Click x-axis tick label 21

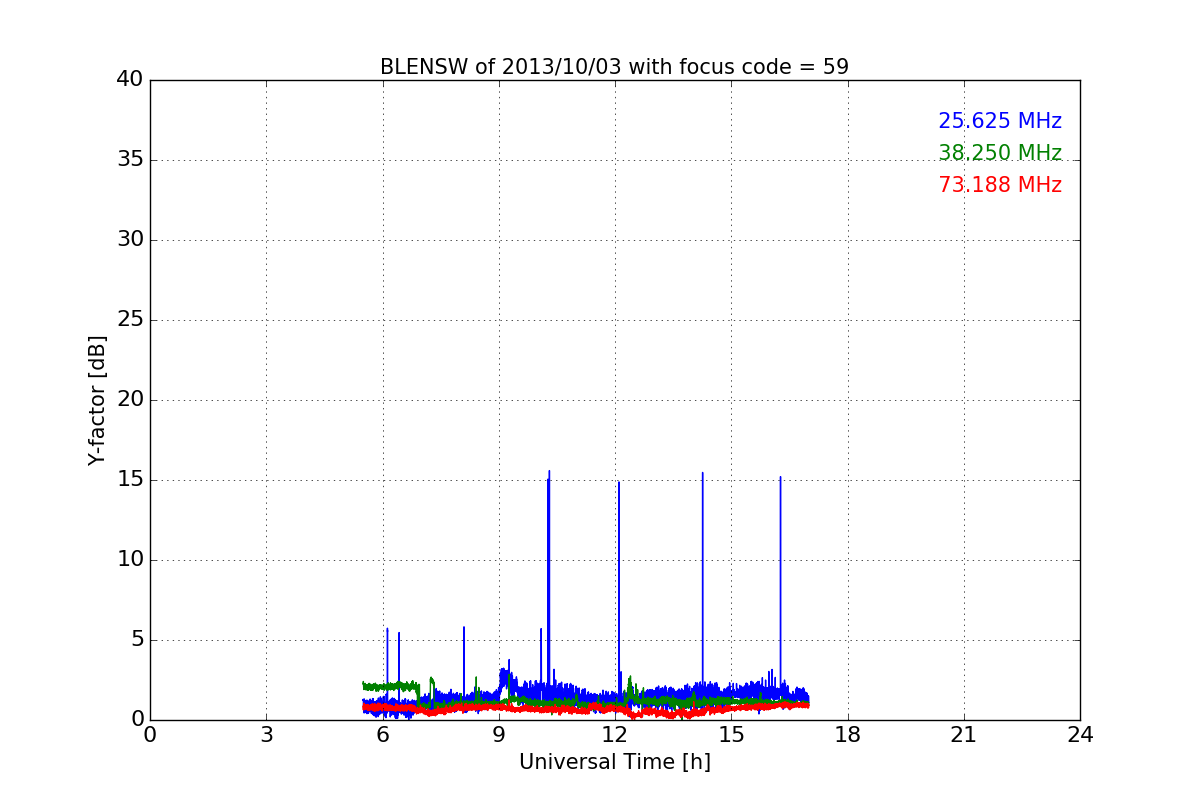[964, 735]
